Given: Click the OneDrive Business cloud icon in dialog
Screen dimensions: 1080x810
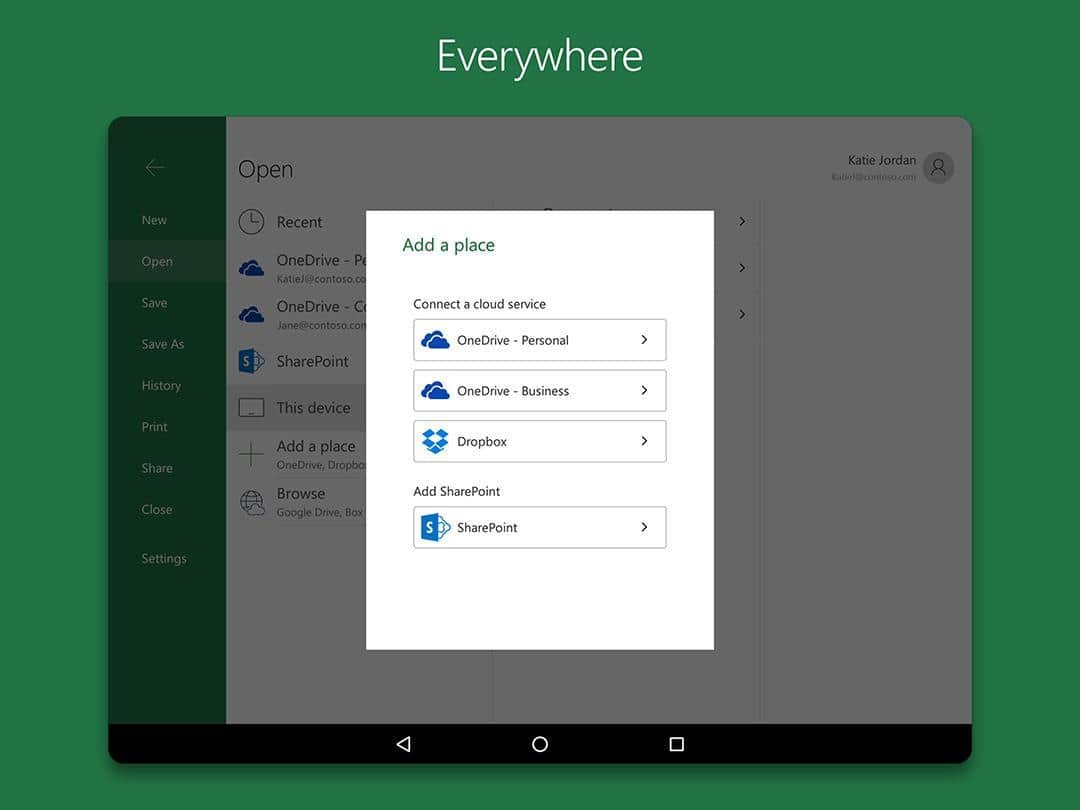Looking at the screenshot, I should point(435,391).
